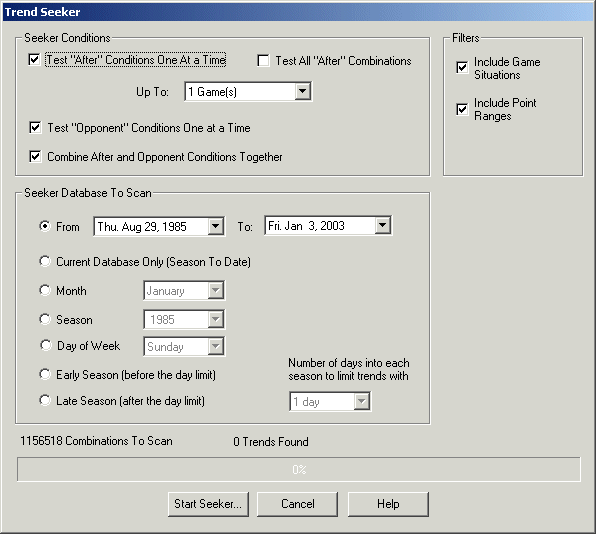Open Help for Trend Seeker
The width and height of the screenshot is (596, 534).
pos(388,504)
